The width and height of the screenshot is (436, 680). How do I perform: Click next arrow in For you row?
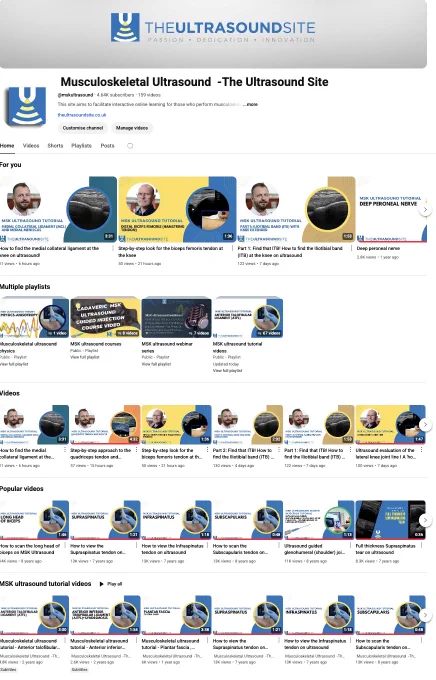click(x=425, y=209)
